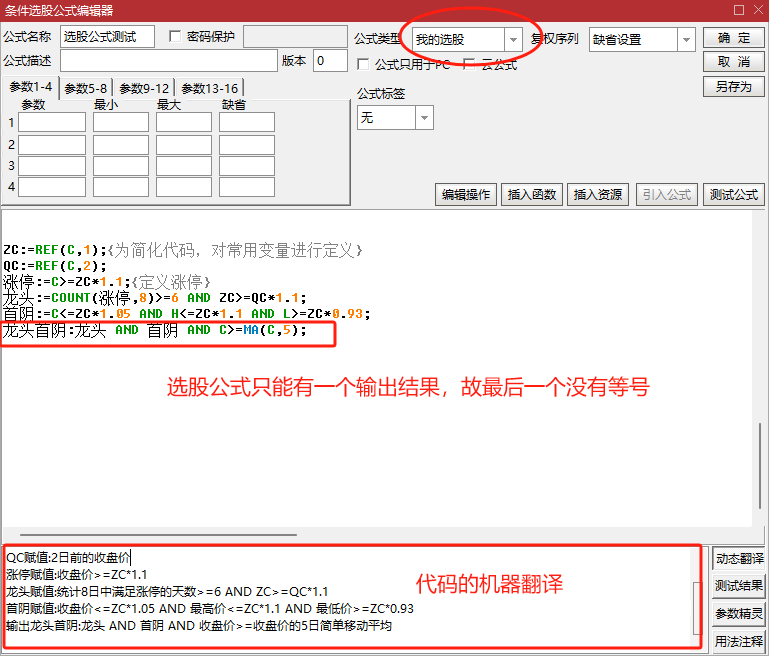Screen dimensions: 769x656
Task: Click row 4 最大 field
Action: tap(184, 187)
